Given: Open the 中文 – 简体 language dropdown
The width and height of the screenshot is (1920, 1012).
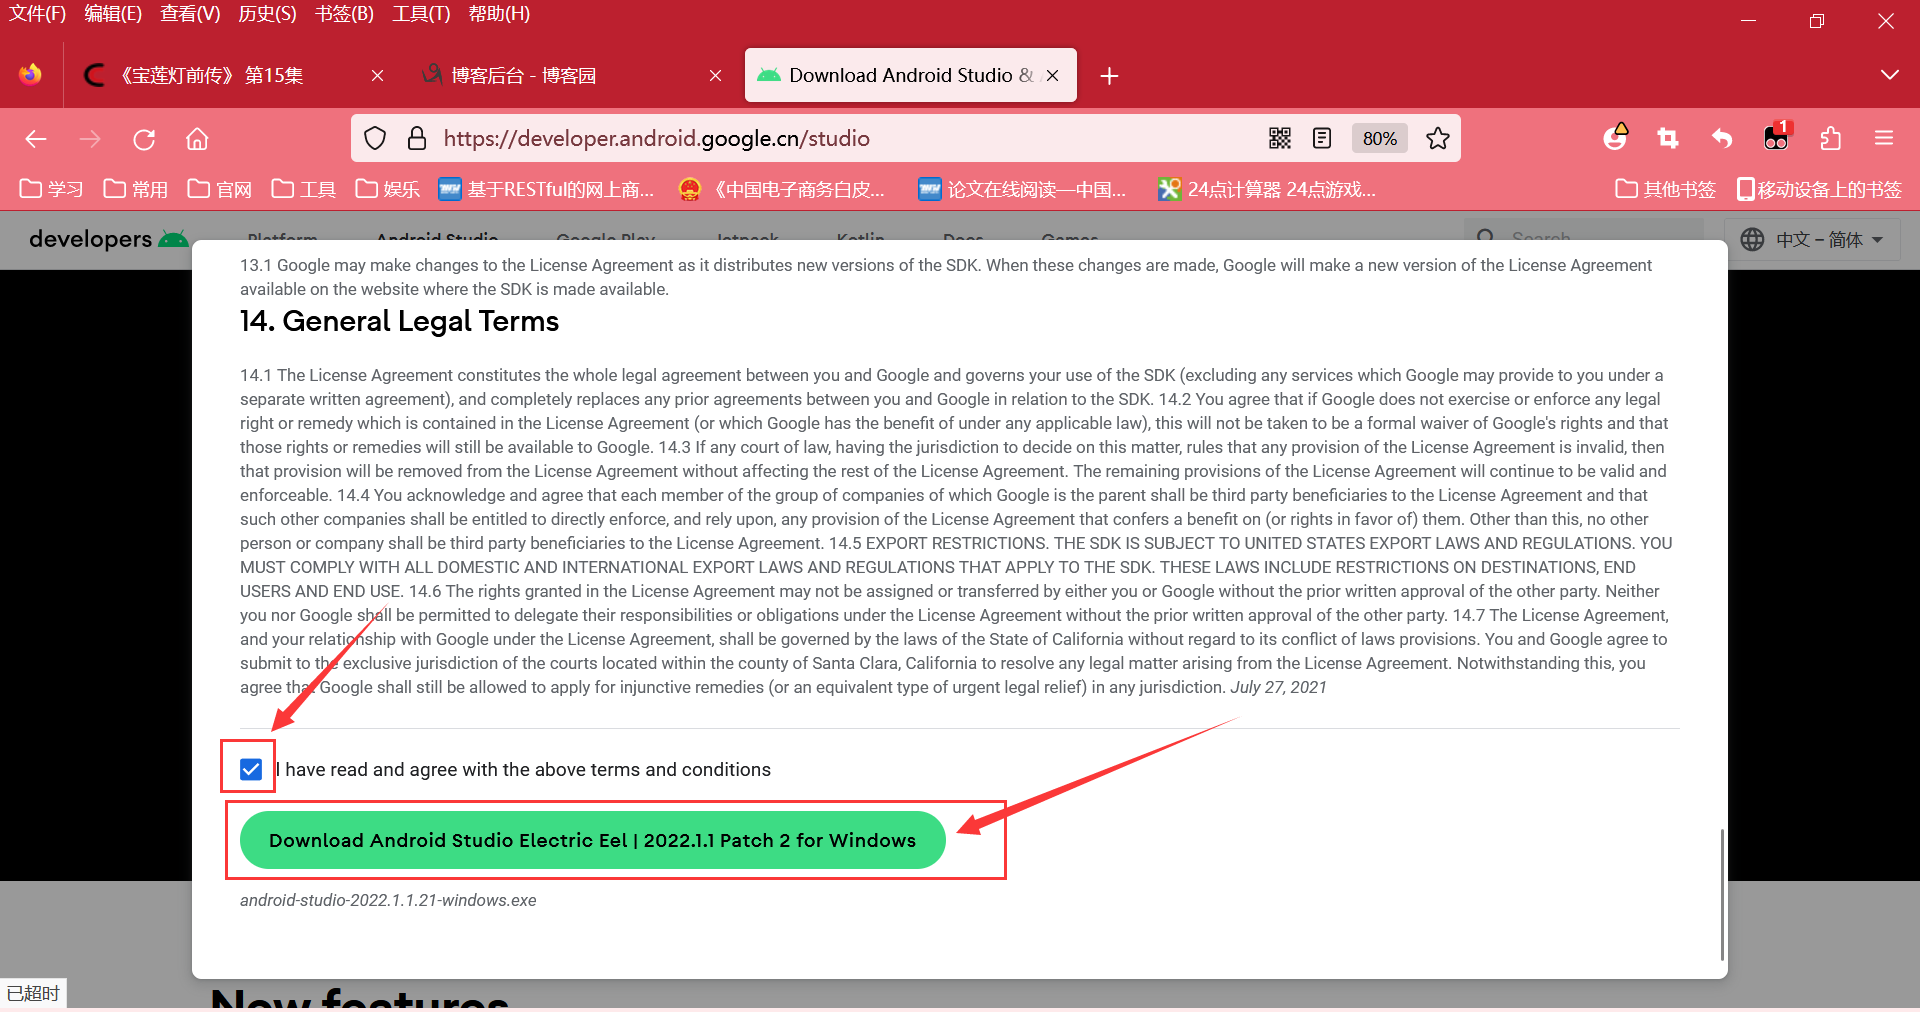Looking at the screenshot, I should (1812, 240).
